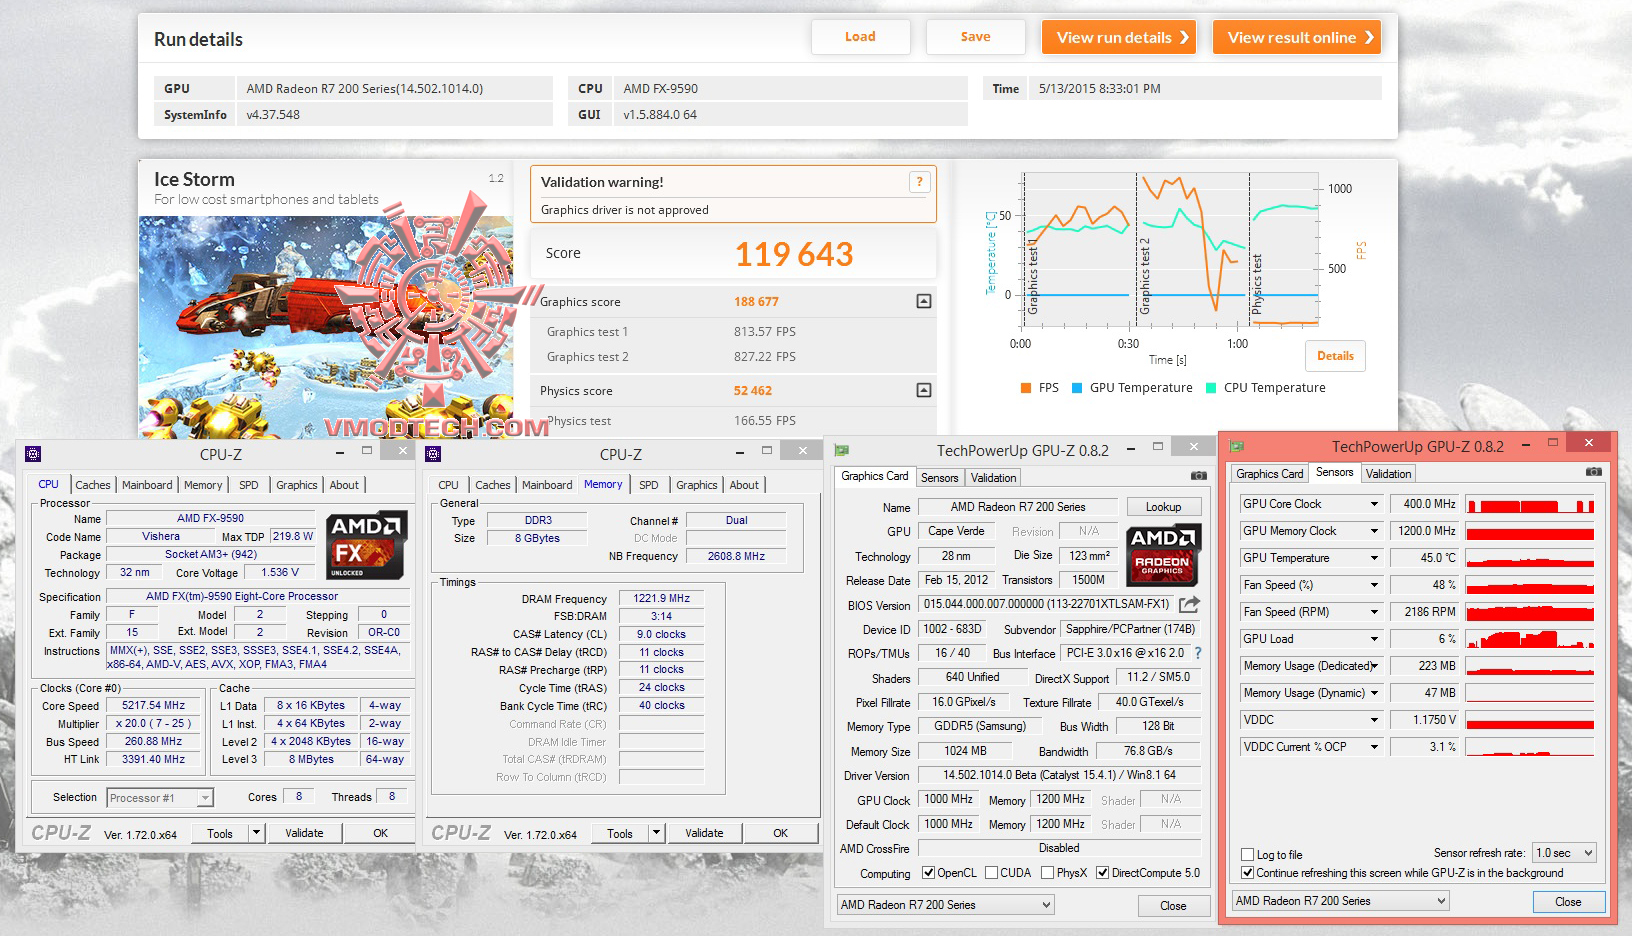1632x936 pixels.
Task: Open the SPD tab in CPU-Z memory window
Action: click(649, 485)
